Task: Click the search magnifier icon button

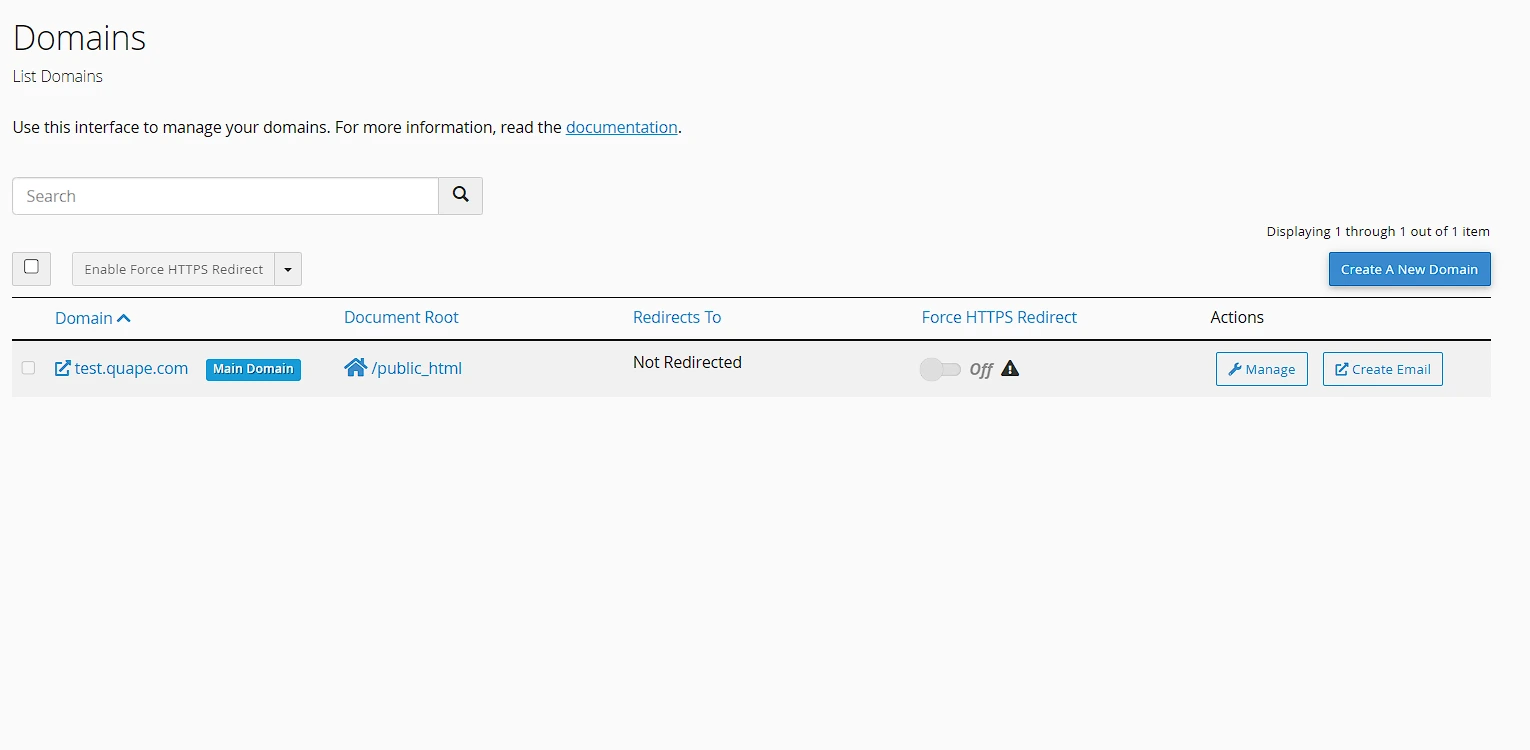Action: pyautogui.click(x=460, y=196)
